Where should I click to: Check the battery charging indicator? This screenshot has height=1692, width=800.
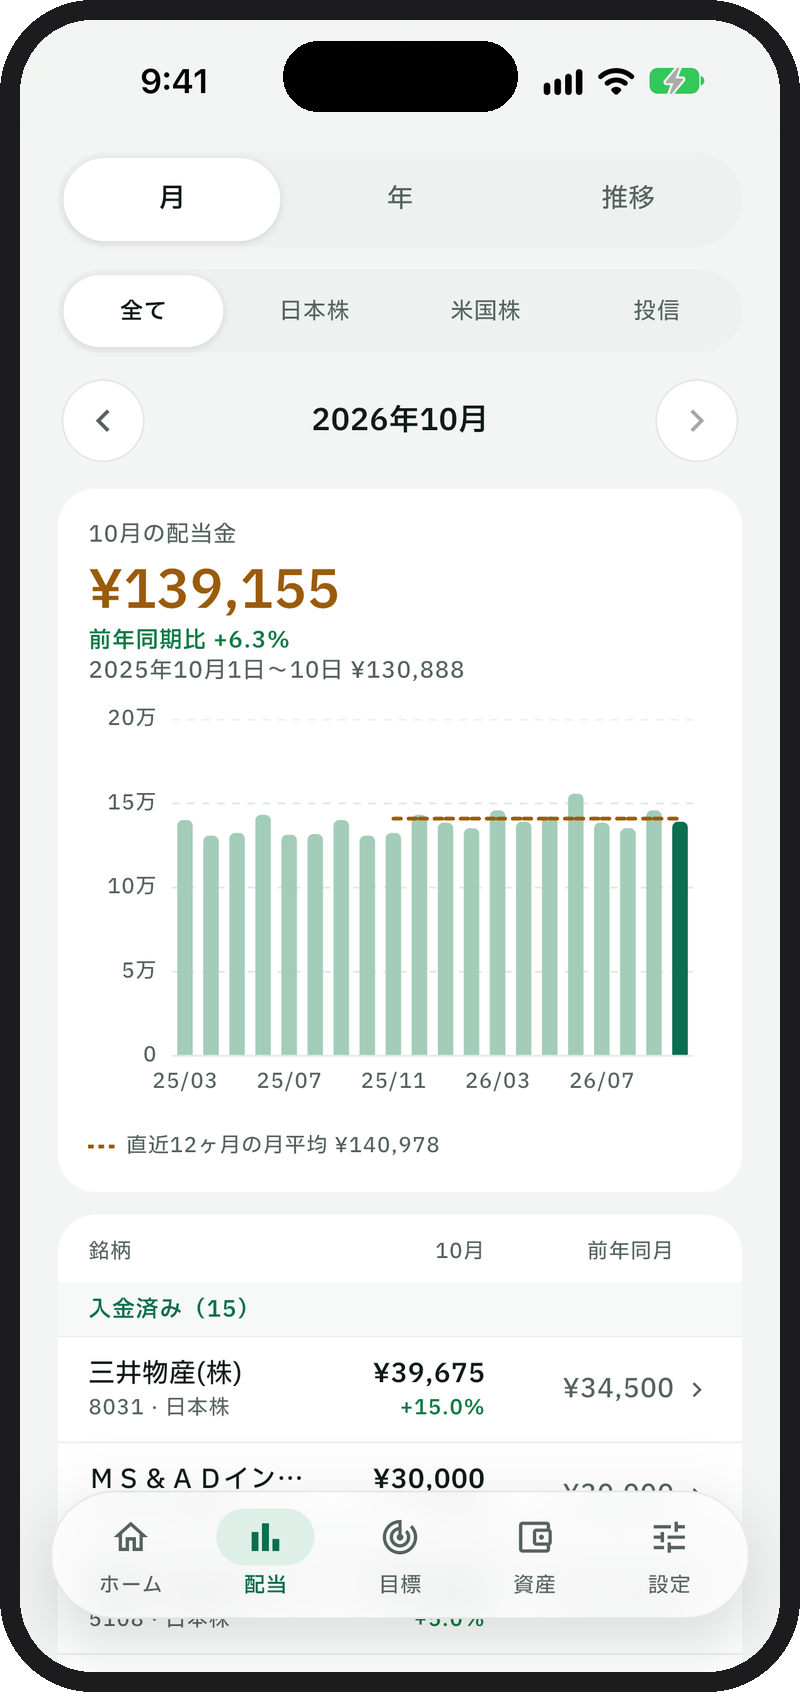click(x=677, y=81)
